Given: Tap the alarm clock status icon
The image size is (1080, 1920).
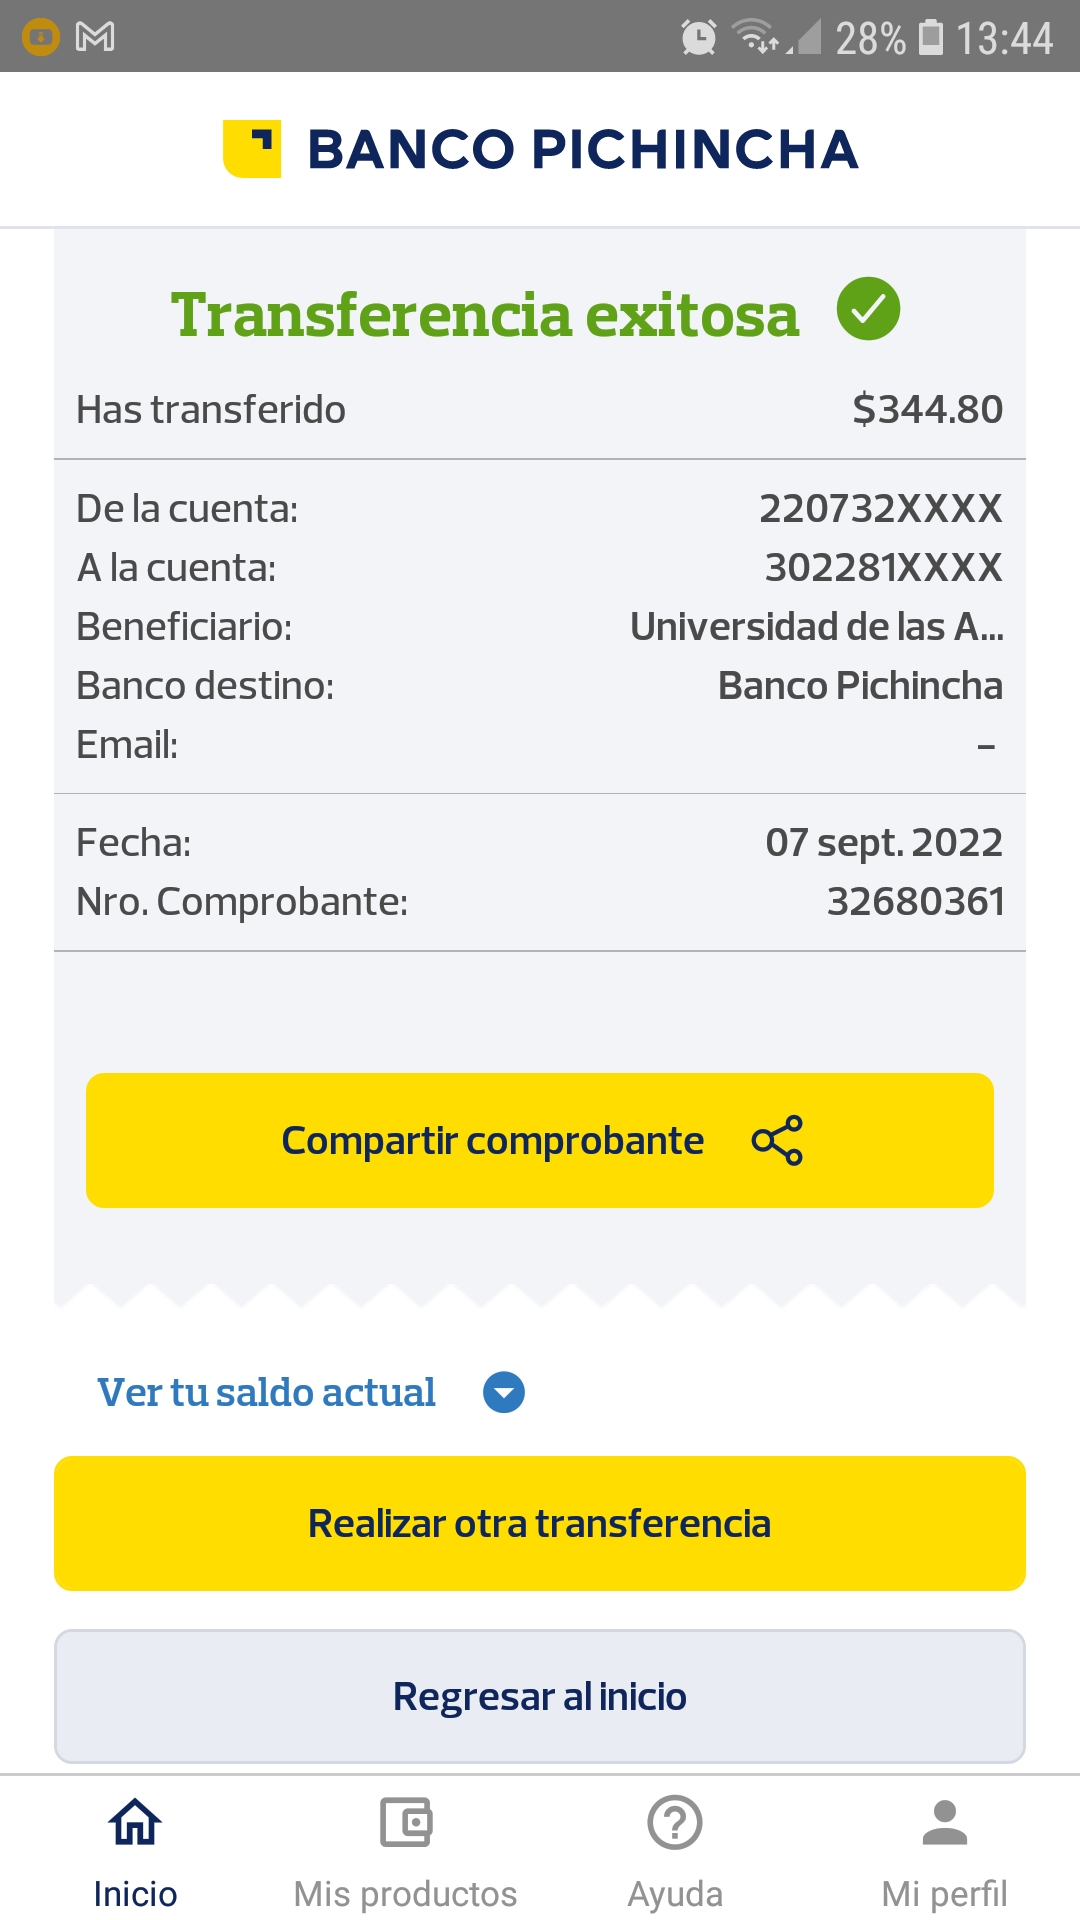Looking at the screenshot, I should coord(698,38).
